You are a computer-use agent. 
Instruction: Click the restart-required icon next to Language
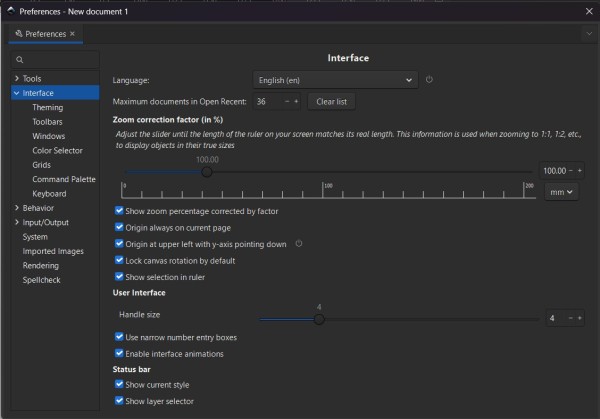[429, 80]
